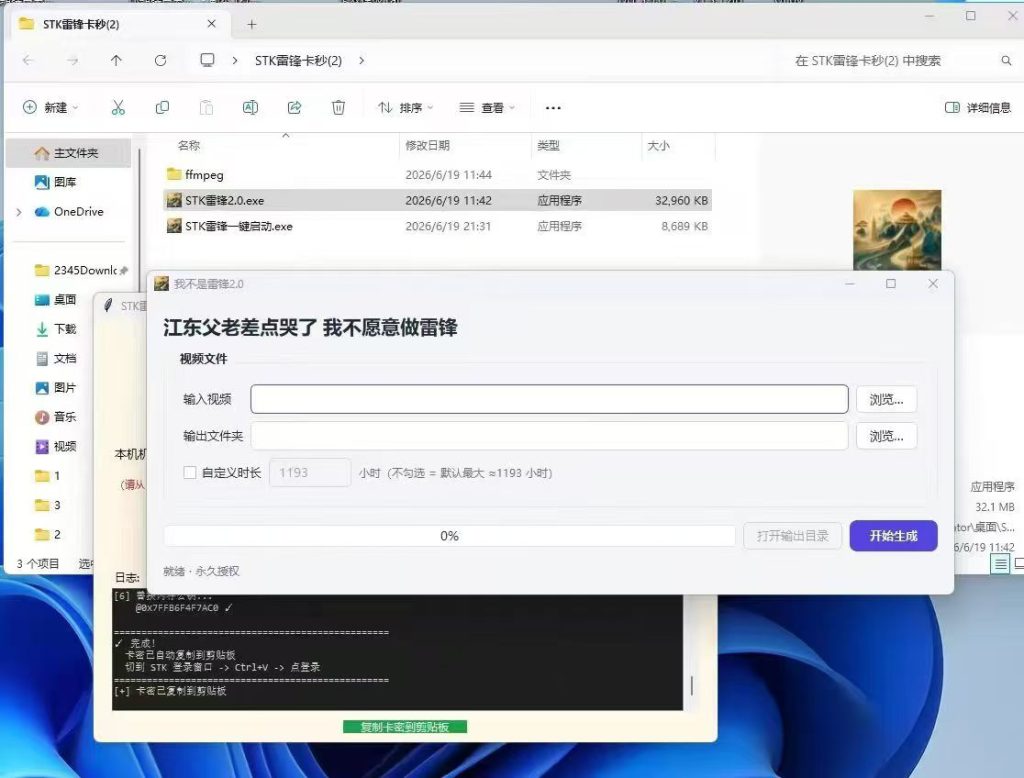Enable the 自定义时长 checkbox

click(190, 472)
